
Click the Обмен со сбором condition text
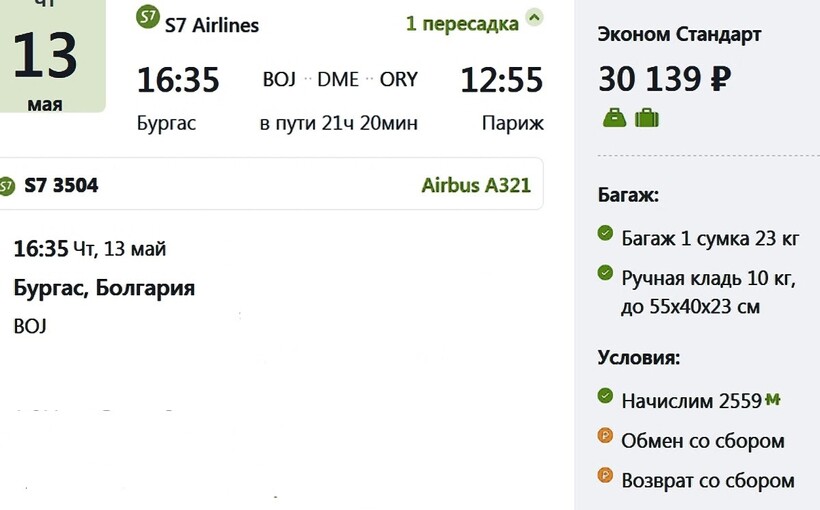coord(703,440)
